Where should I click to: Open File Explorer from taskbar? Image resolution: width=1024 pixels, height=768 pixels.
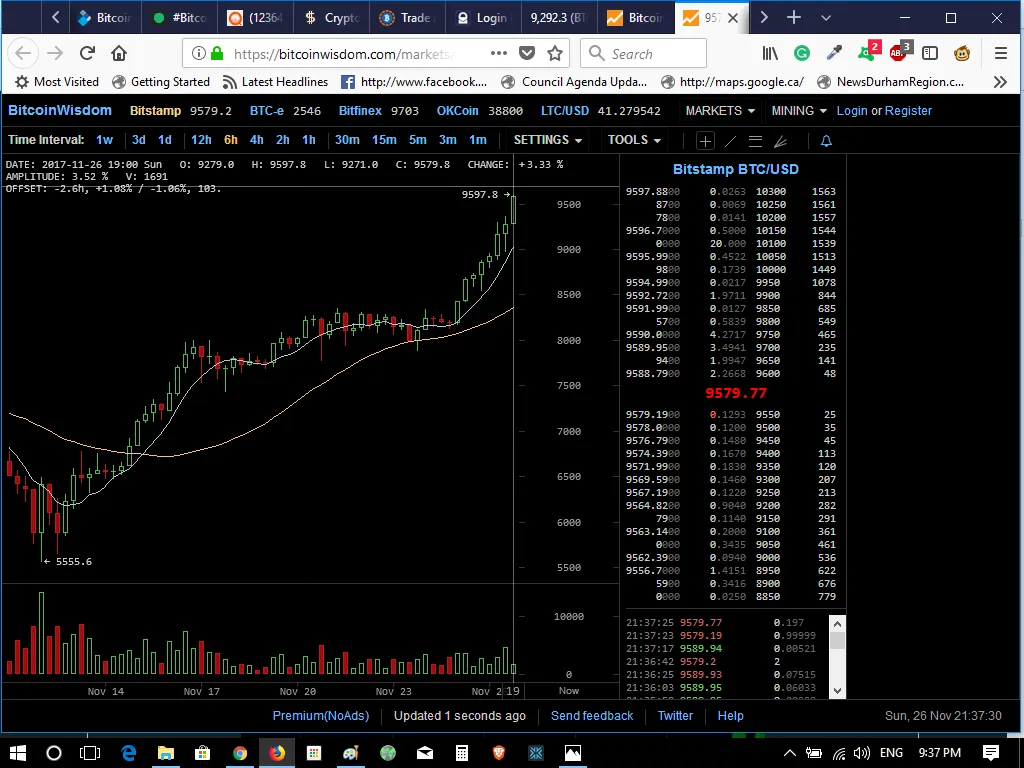tap(166, 753)
